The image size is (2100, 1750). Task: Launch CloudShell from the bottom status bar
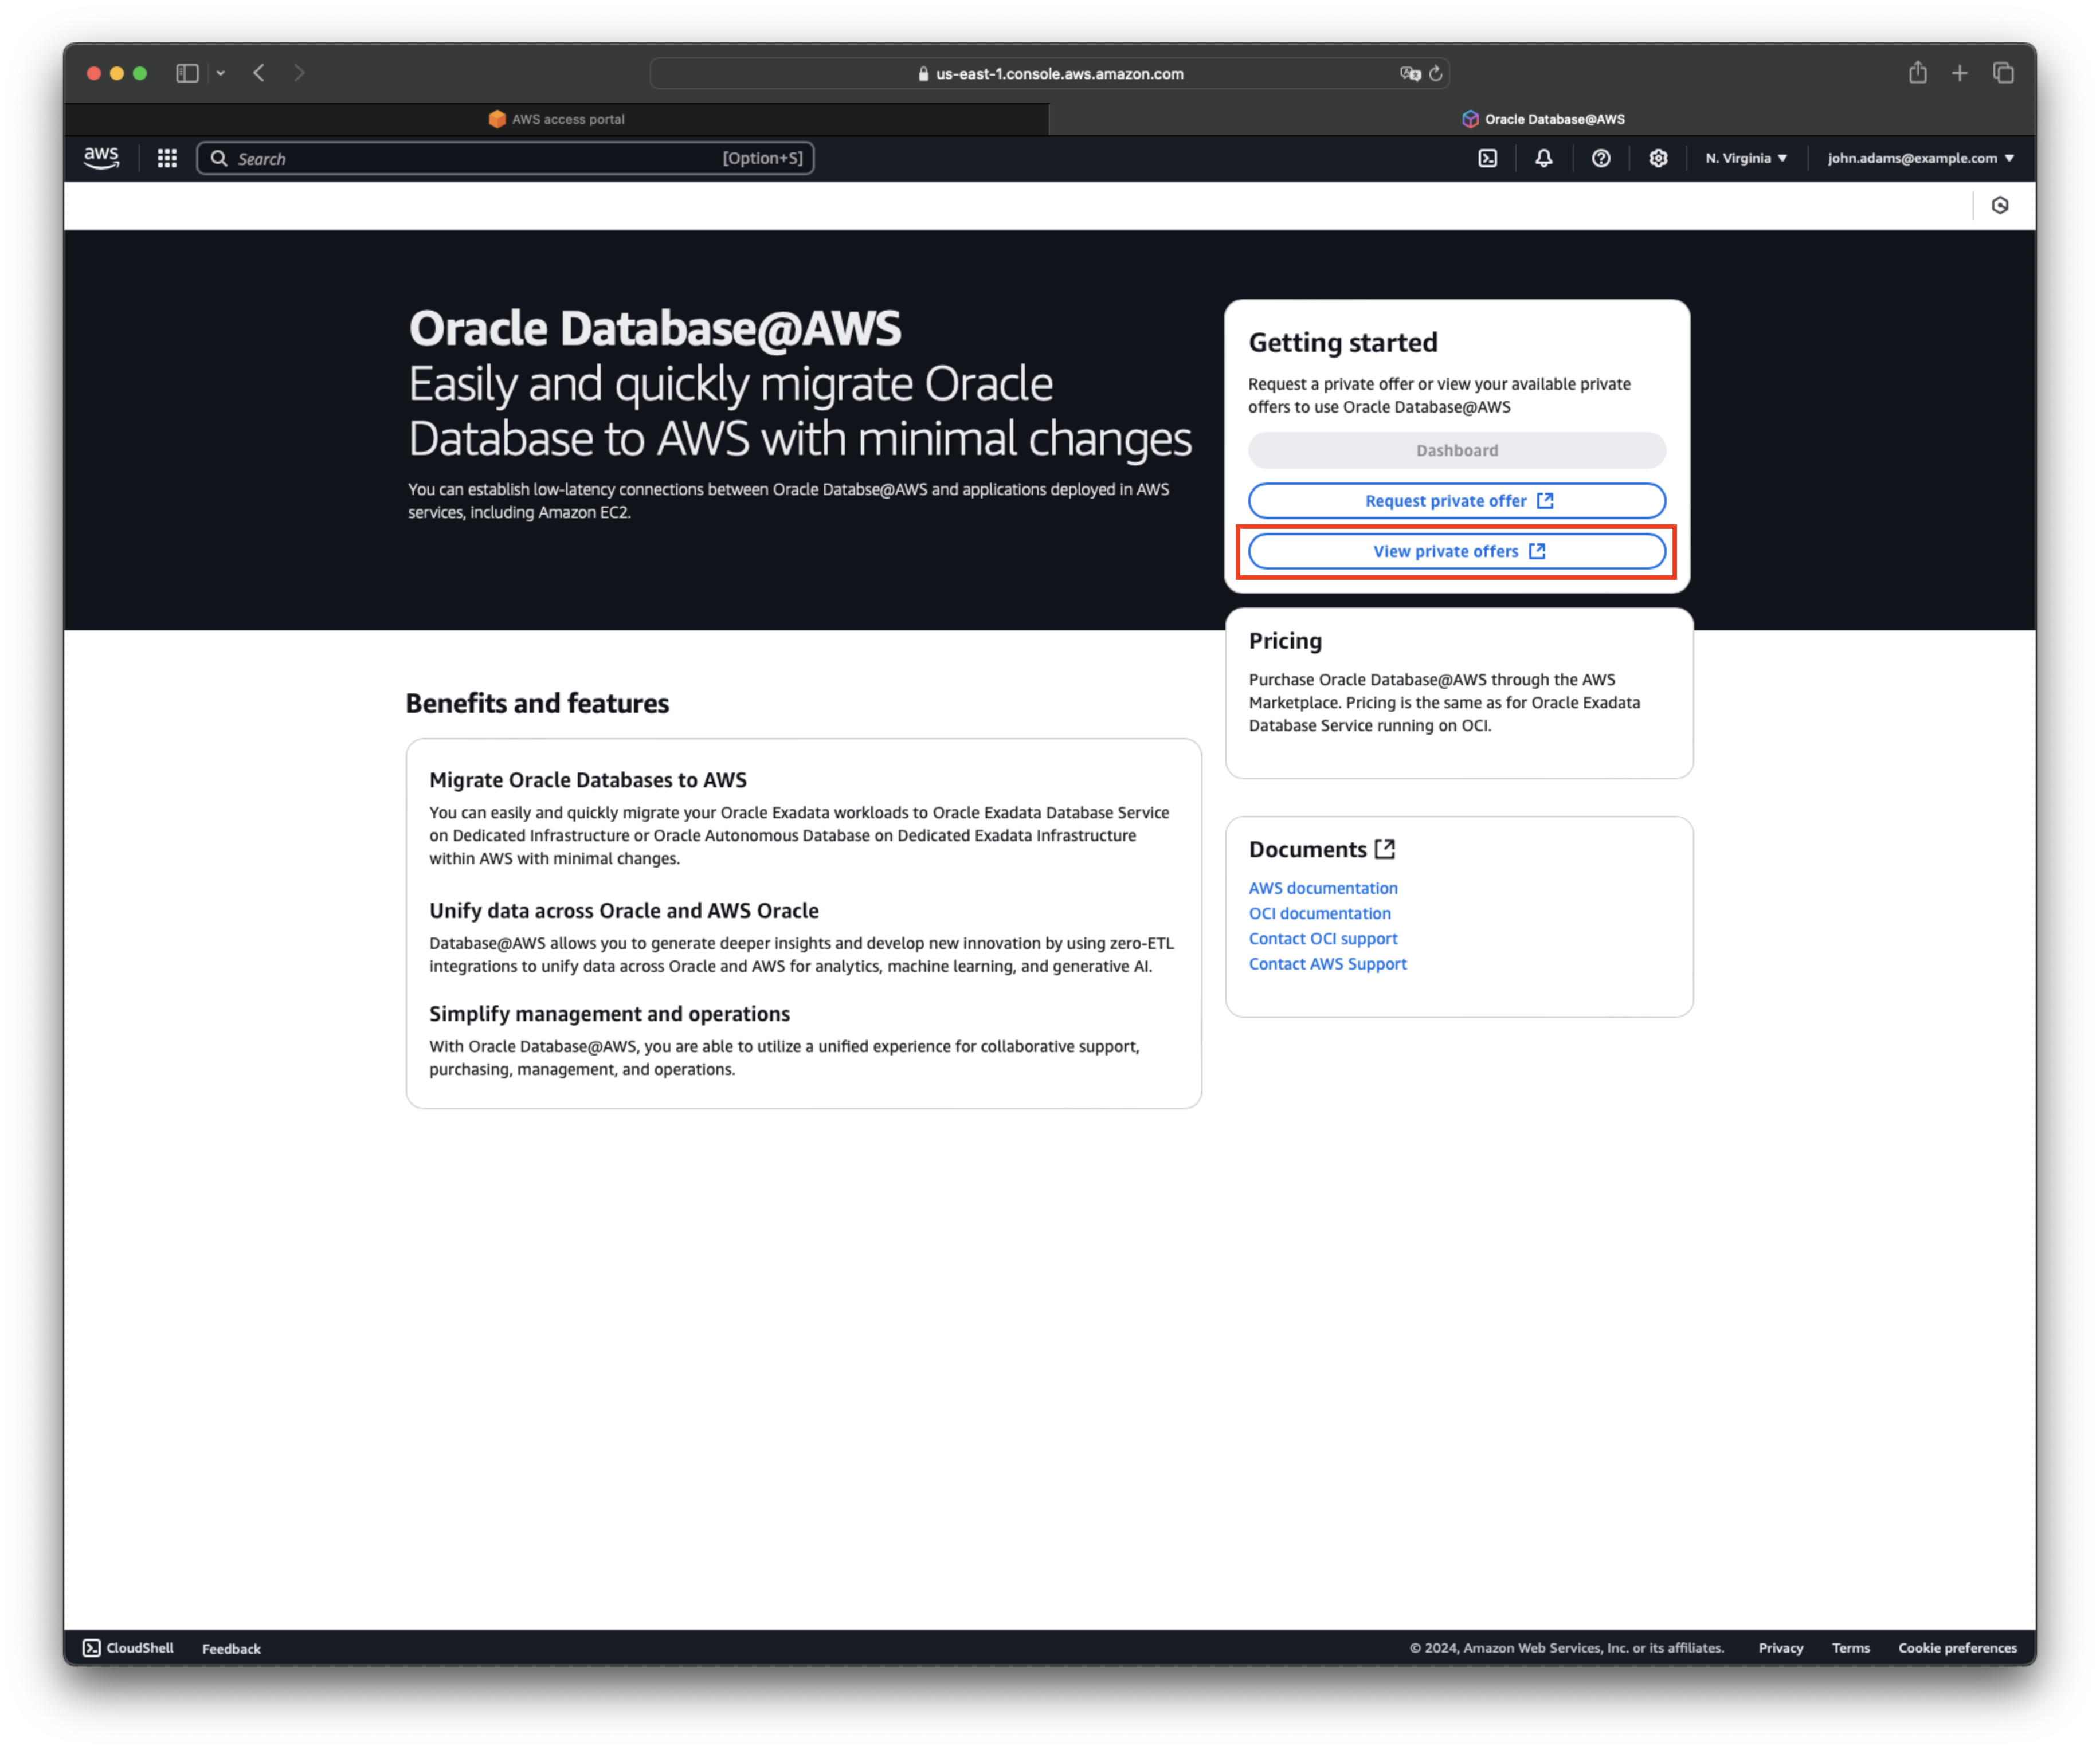(127, 1648)
